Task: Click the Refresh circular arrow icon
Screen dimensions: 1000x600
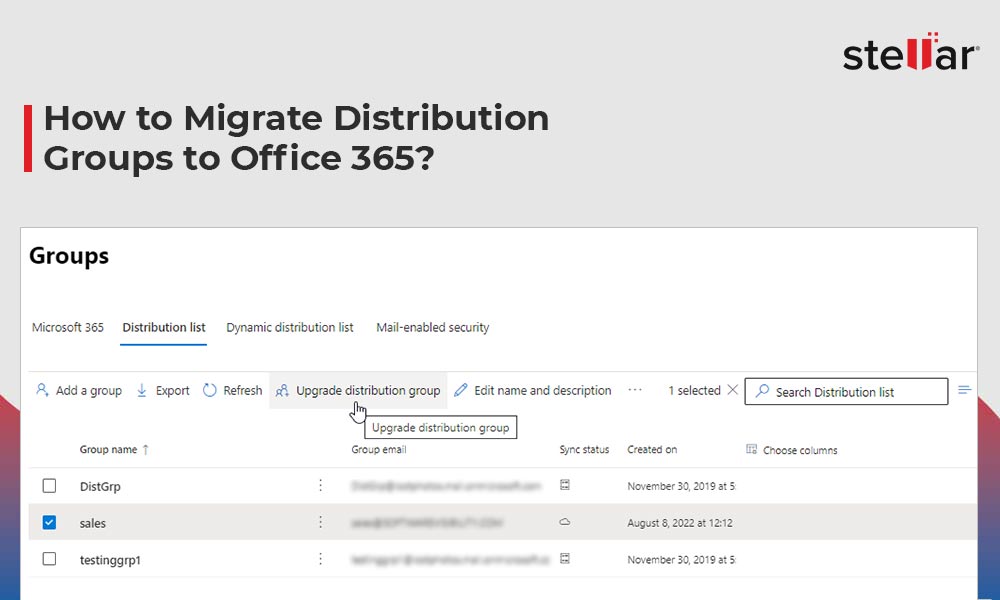Action: (x=210, y=390)
